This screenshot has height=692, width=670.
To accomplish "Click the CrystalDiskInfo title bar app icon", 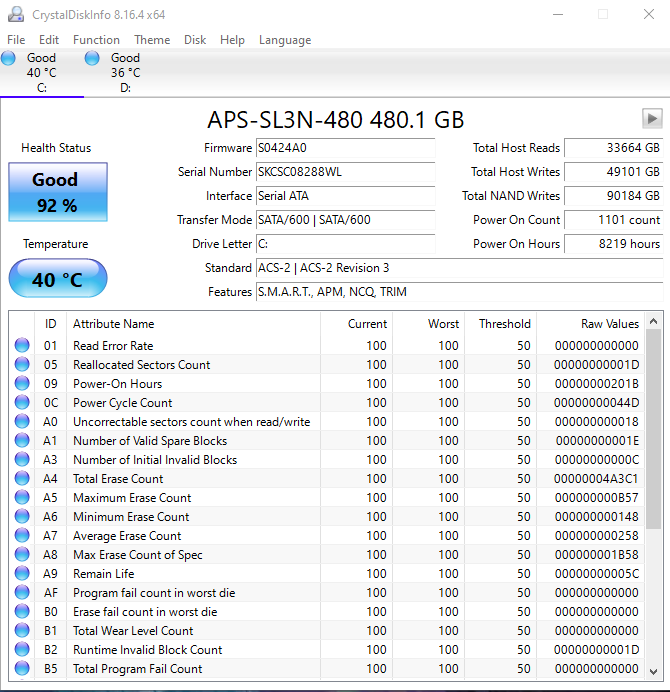I will (14, 14).
